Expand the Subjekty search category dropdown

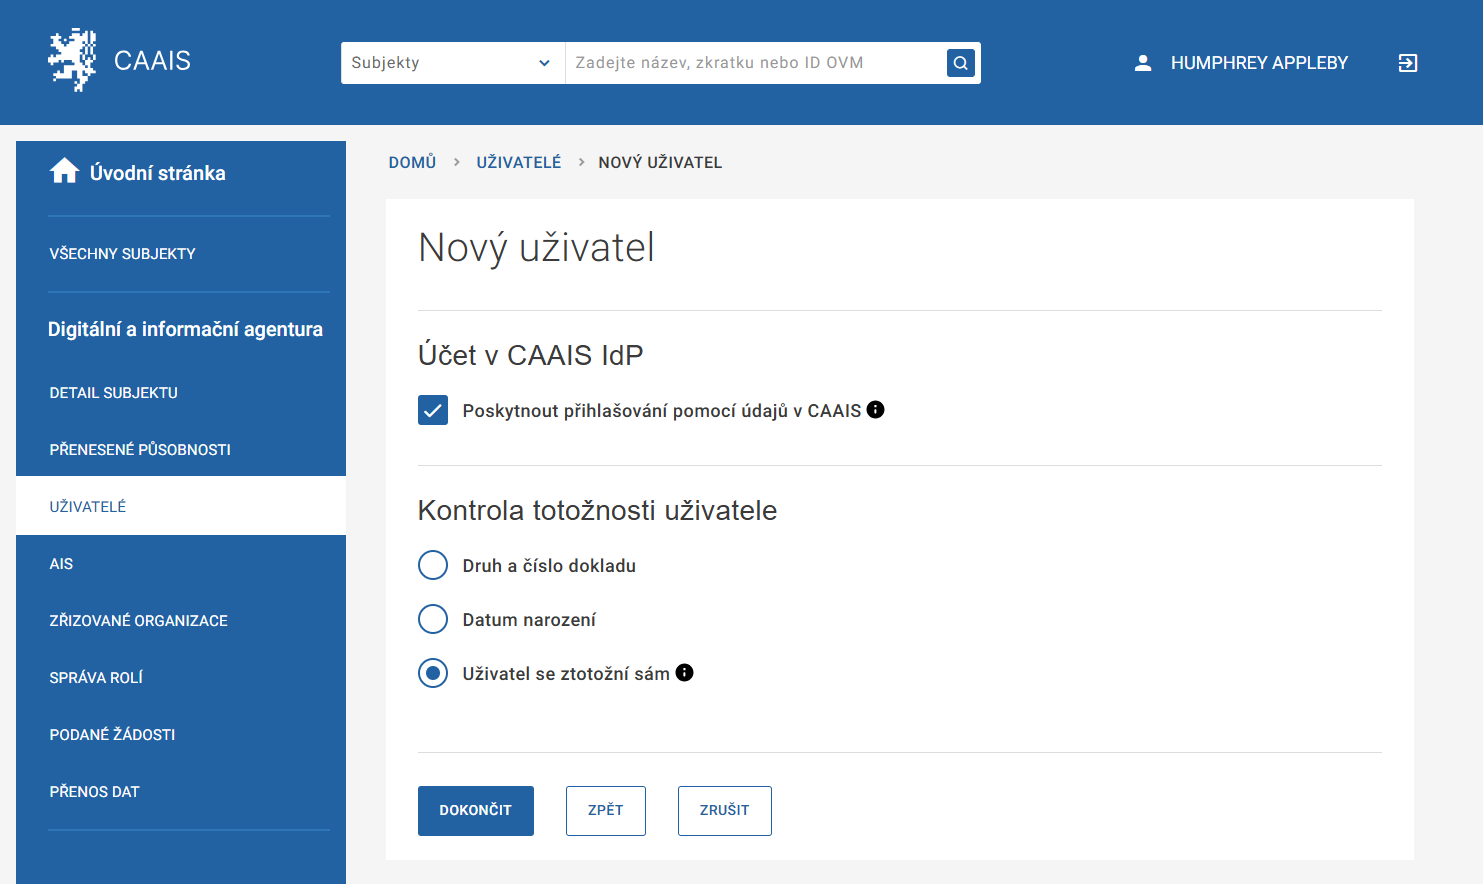coord(452,63)
